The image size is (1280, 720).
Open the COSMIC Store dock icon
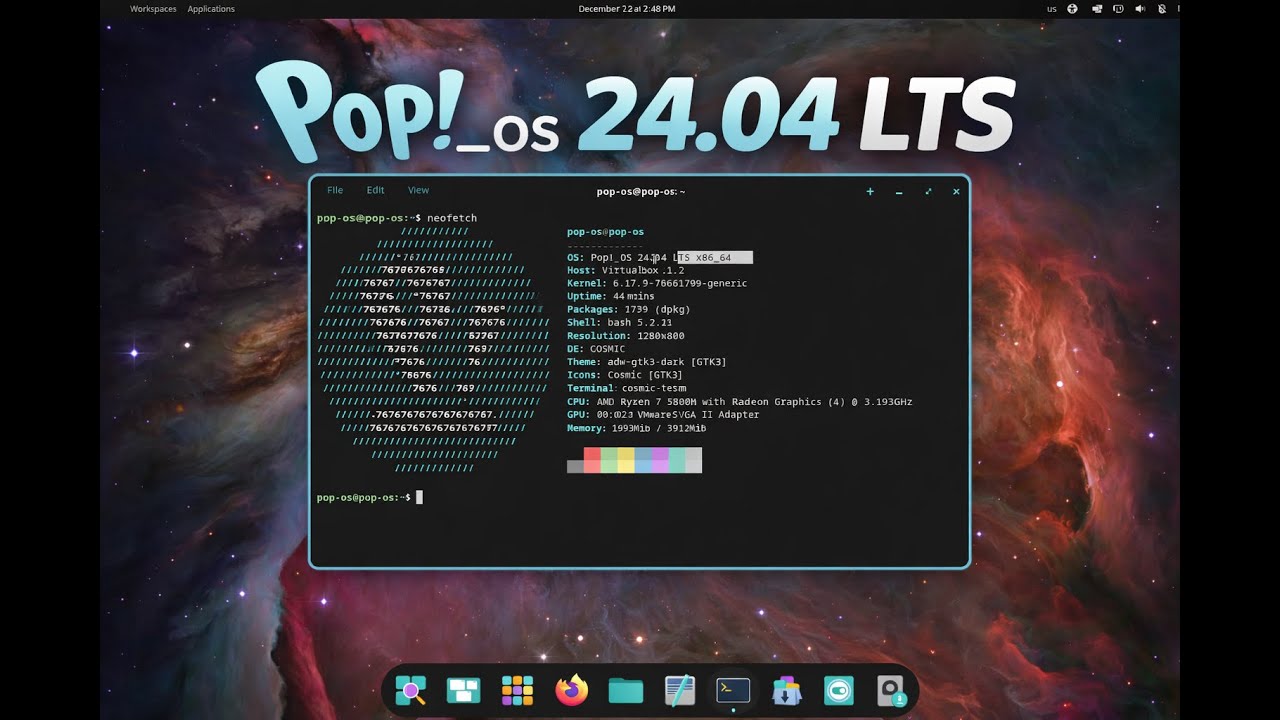[x=787, y=691]
